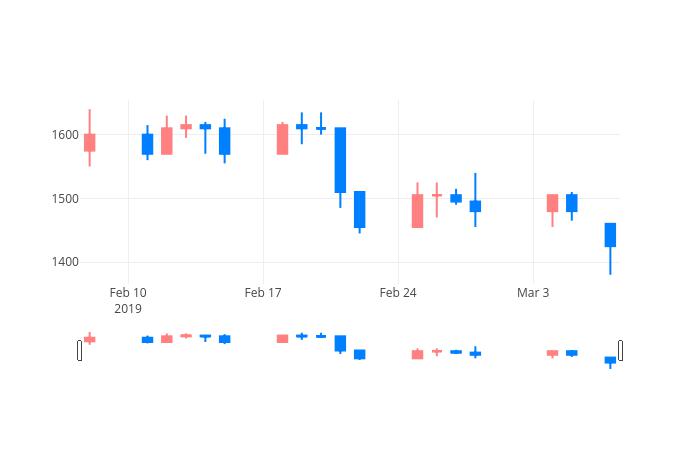Click the red candlestick just after Feb 17
Viewport: 700px width, 450px height.
[x=282, y=139]
